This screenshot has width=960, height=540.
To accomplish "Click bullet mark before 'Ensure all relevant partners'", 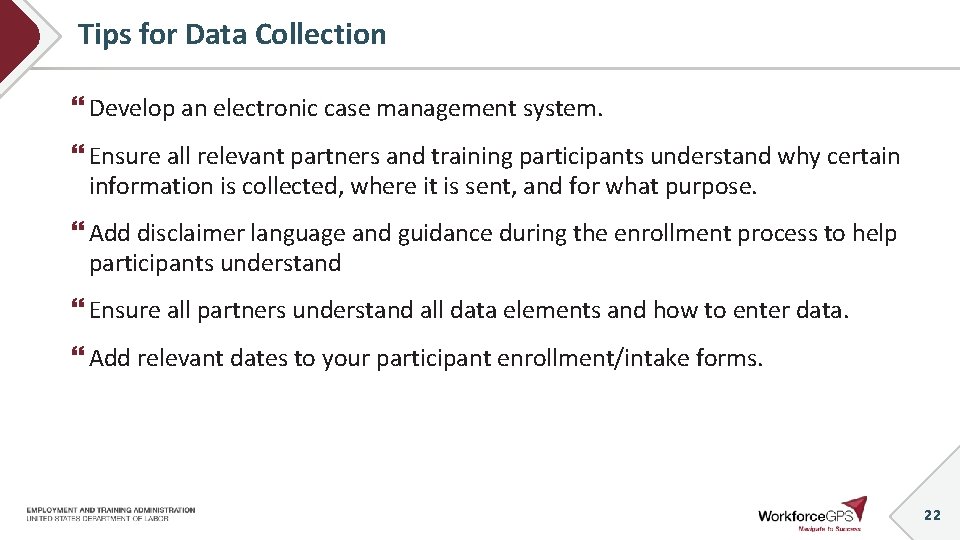I will 78,149.
